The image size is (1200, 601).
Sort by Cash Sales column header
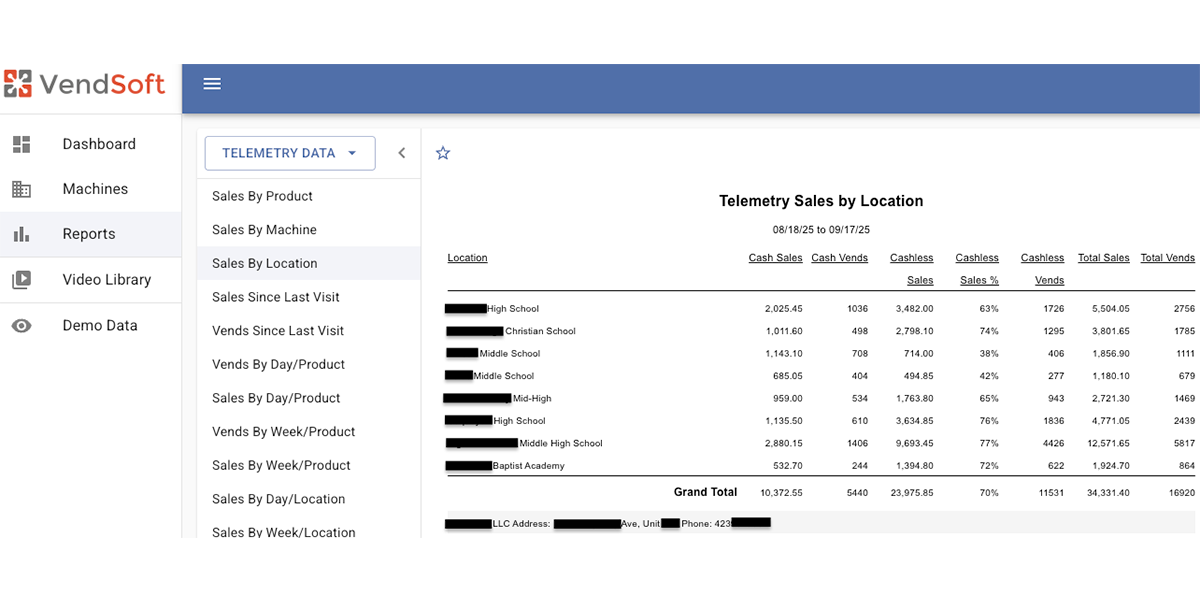click(775, 258)
